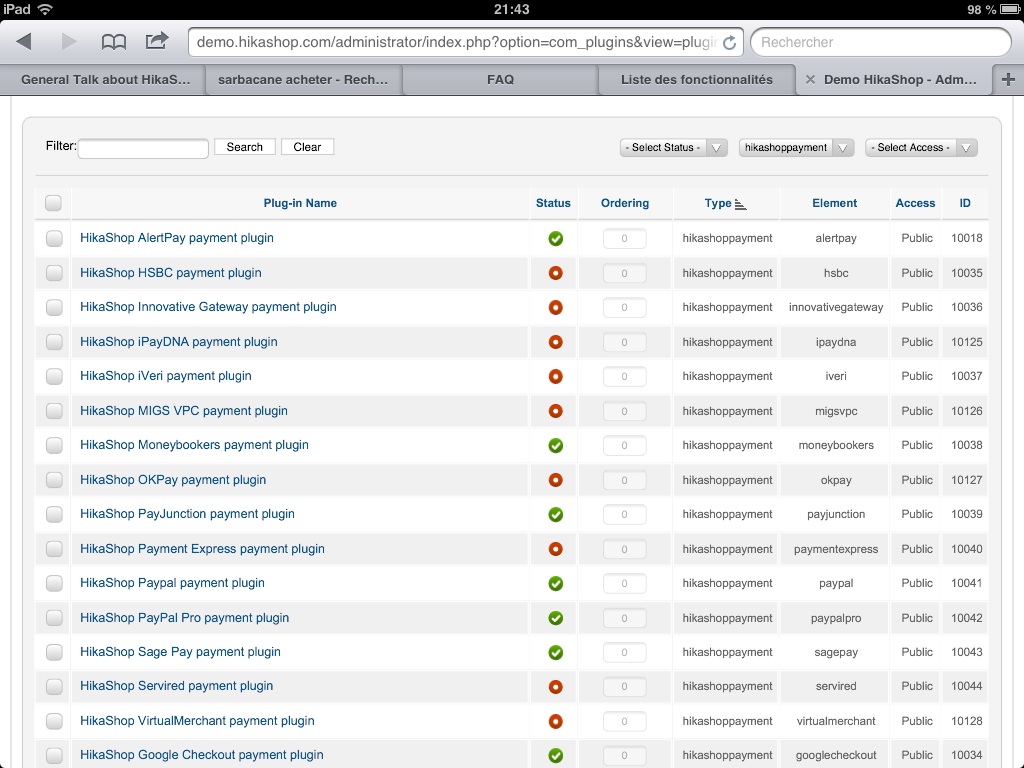Open HikaShop PayJunction payment plugin link
The width and height of the screenshot is (1024, 768).
(187, 514)
